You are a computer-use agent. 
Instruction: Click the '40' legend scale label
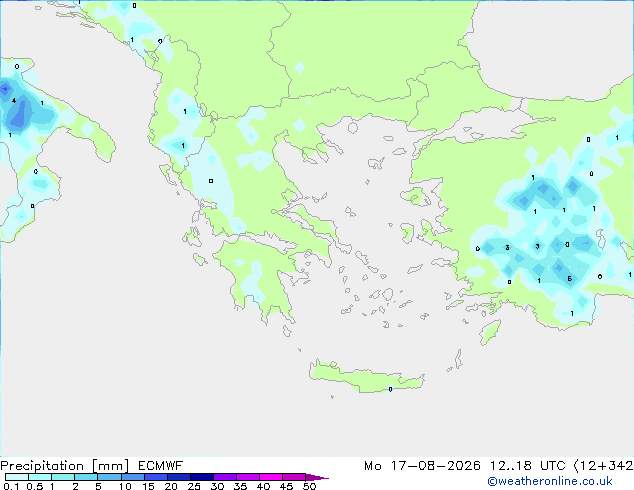point(263,486)
